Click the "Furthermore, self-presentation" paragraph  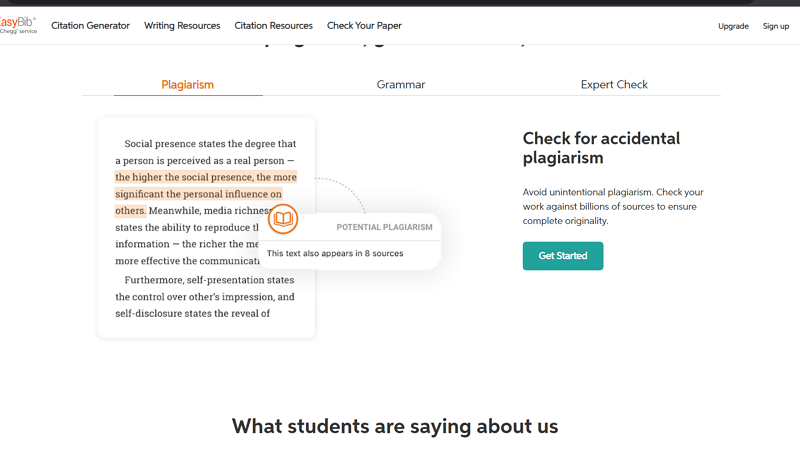pos(205,296)
